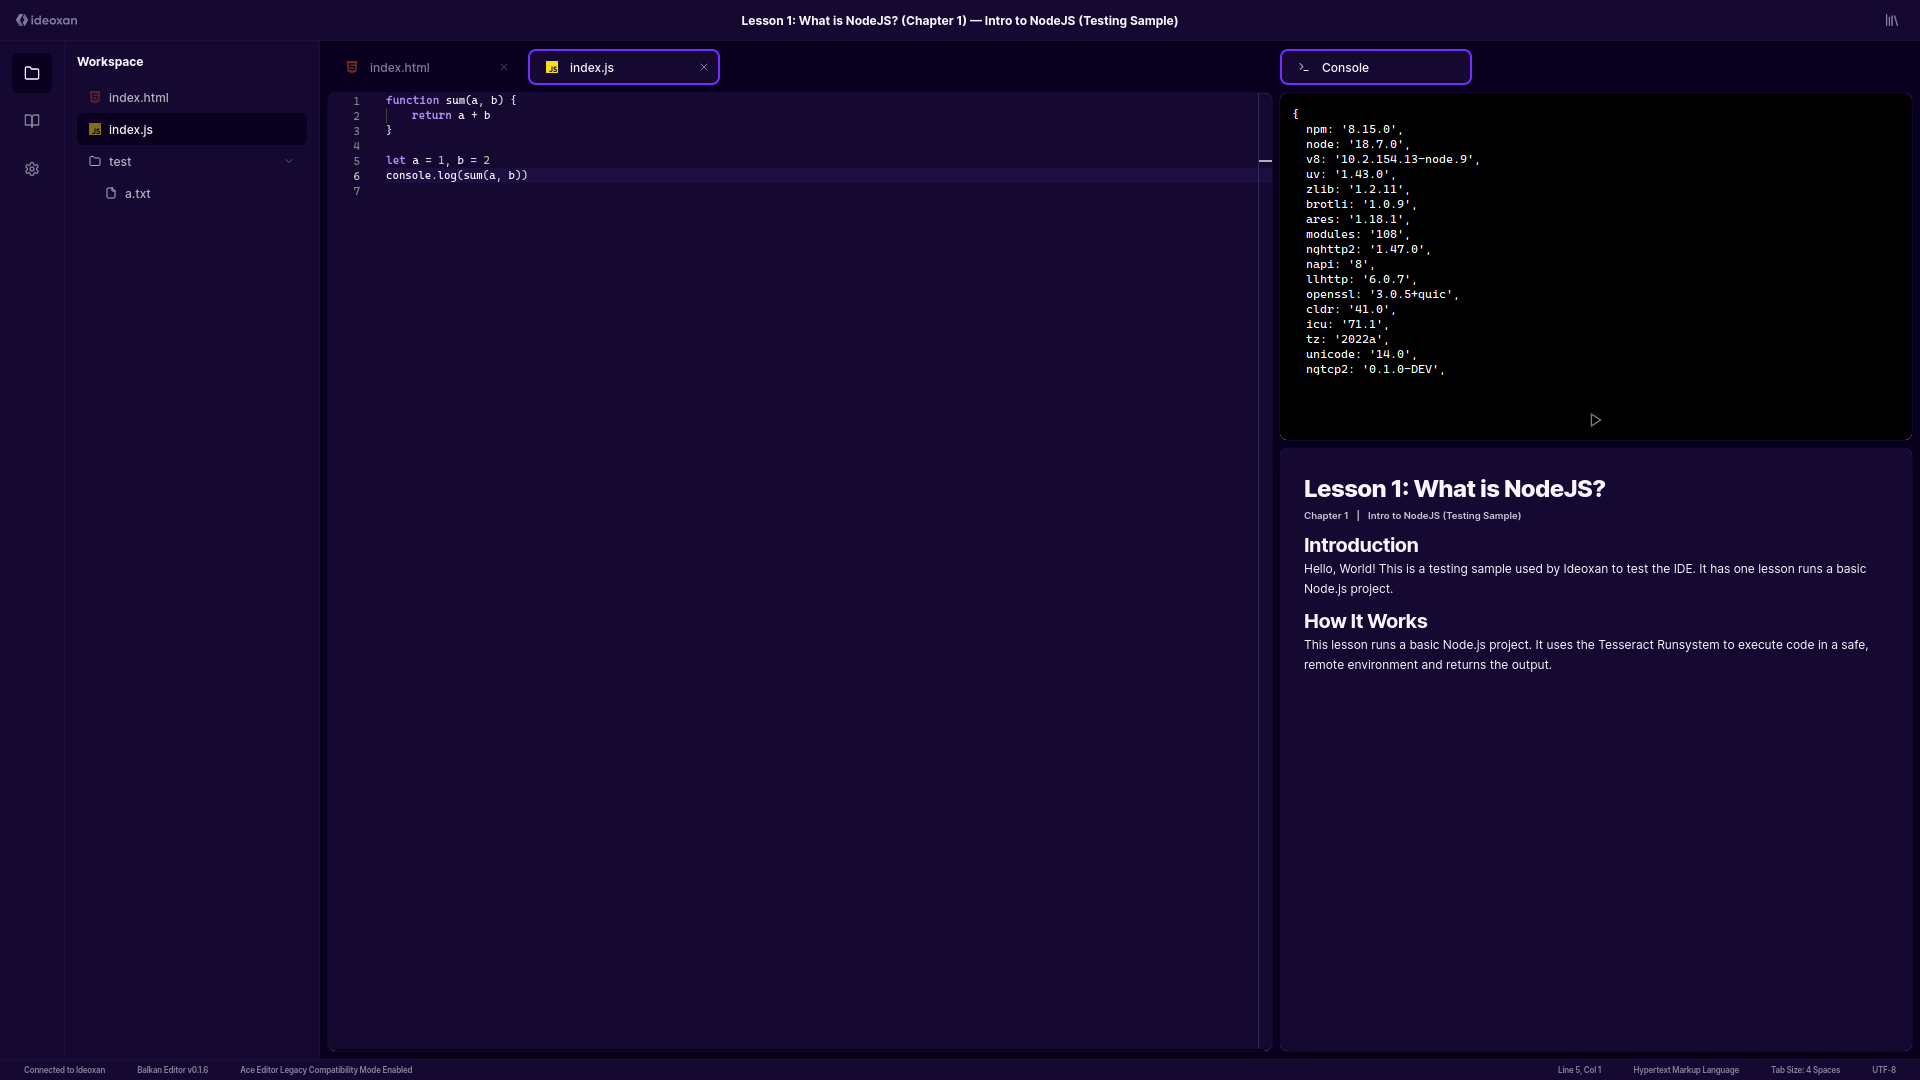Click the ideoxan logo in the top-left

coord(46,20)
